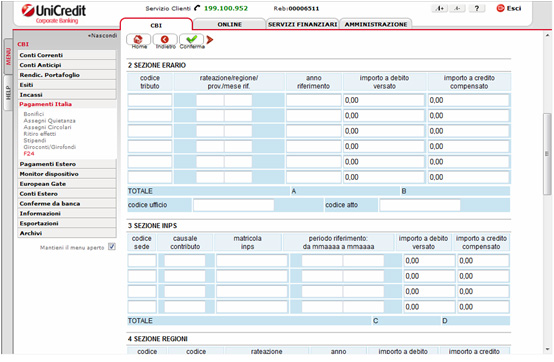Confirm with the green Conferma checkmark
The height and width of the screenshot is (362, 554).
click(x=191, y=41)
